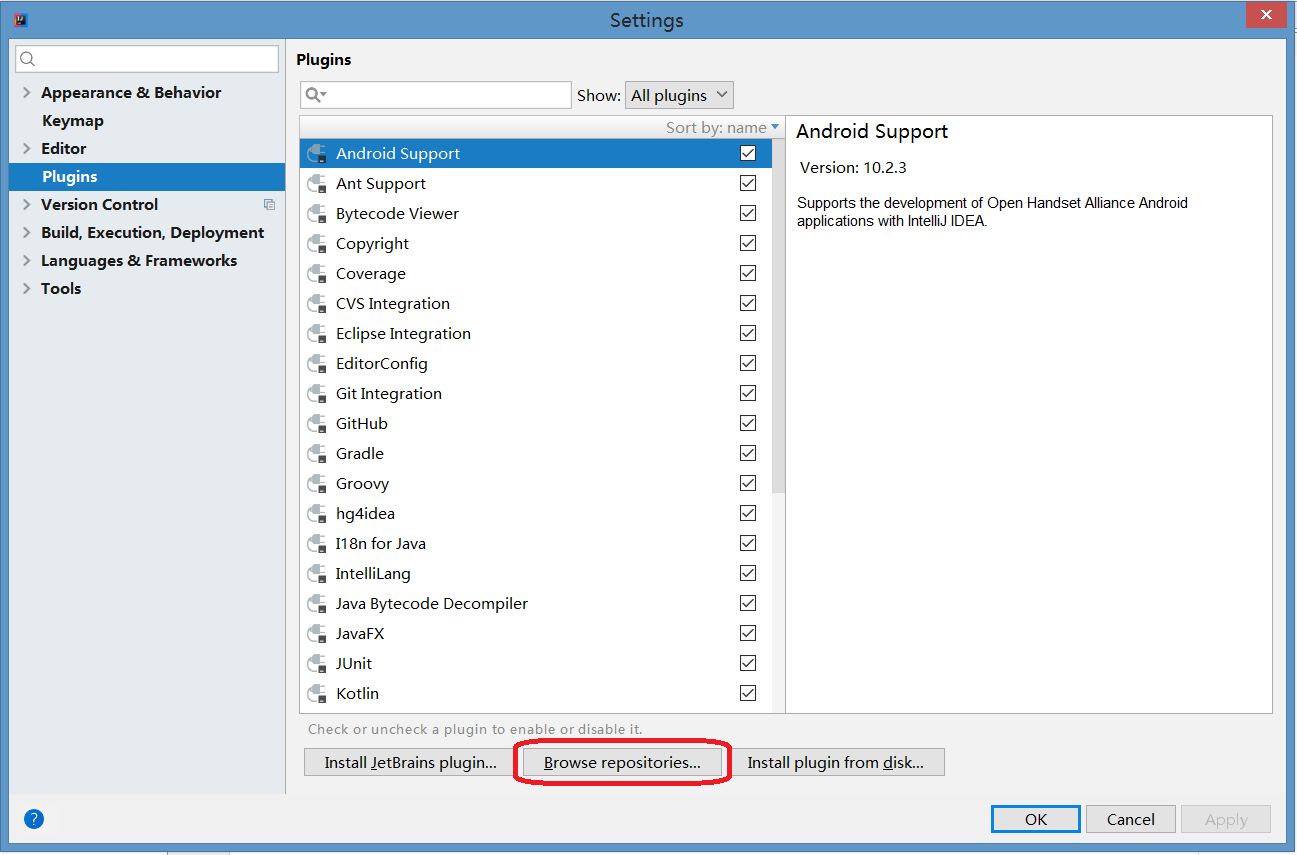Click Install JetBrains plugin button

coord(410,762)
